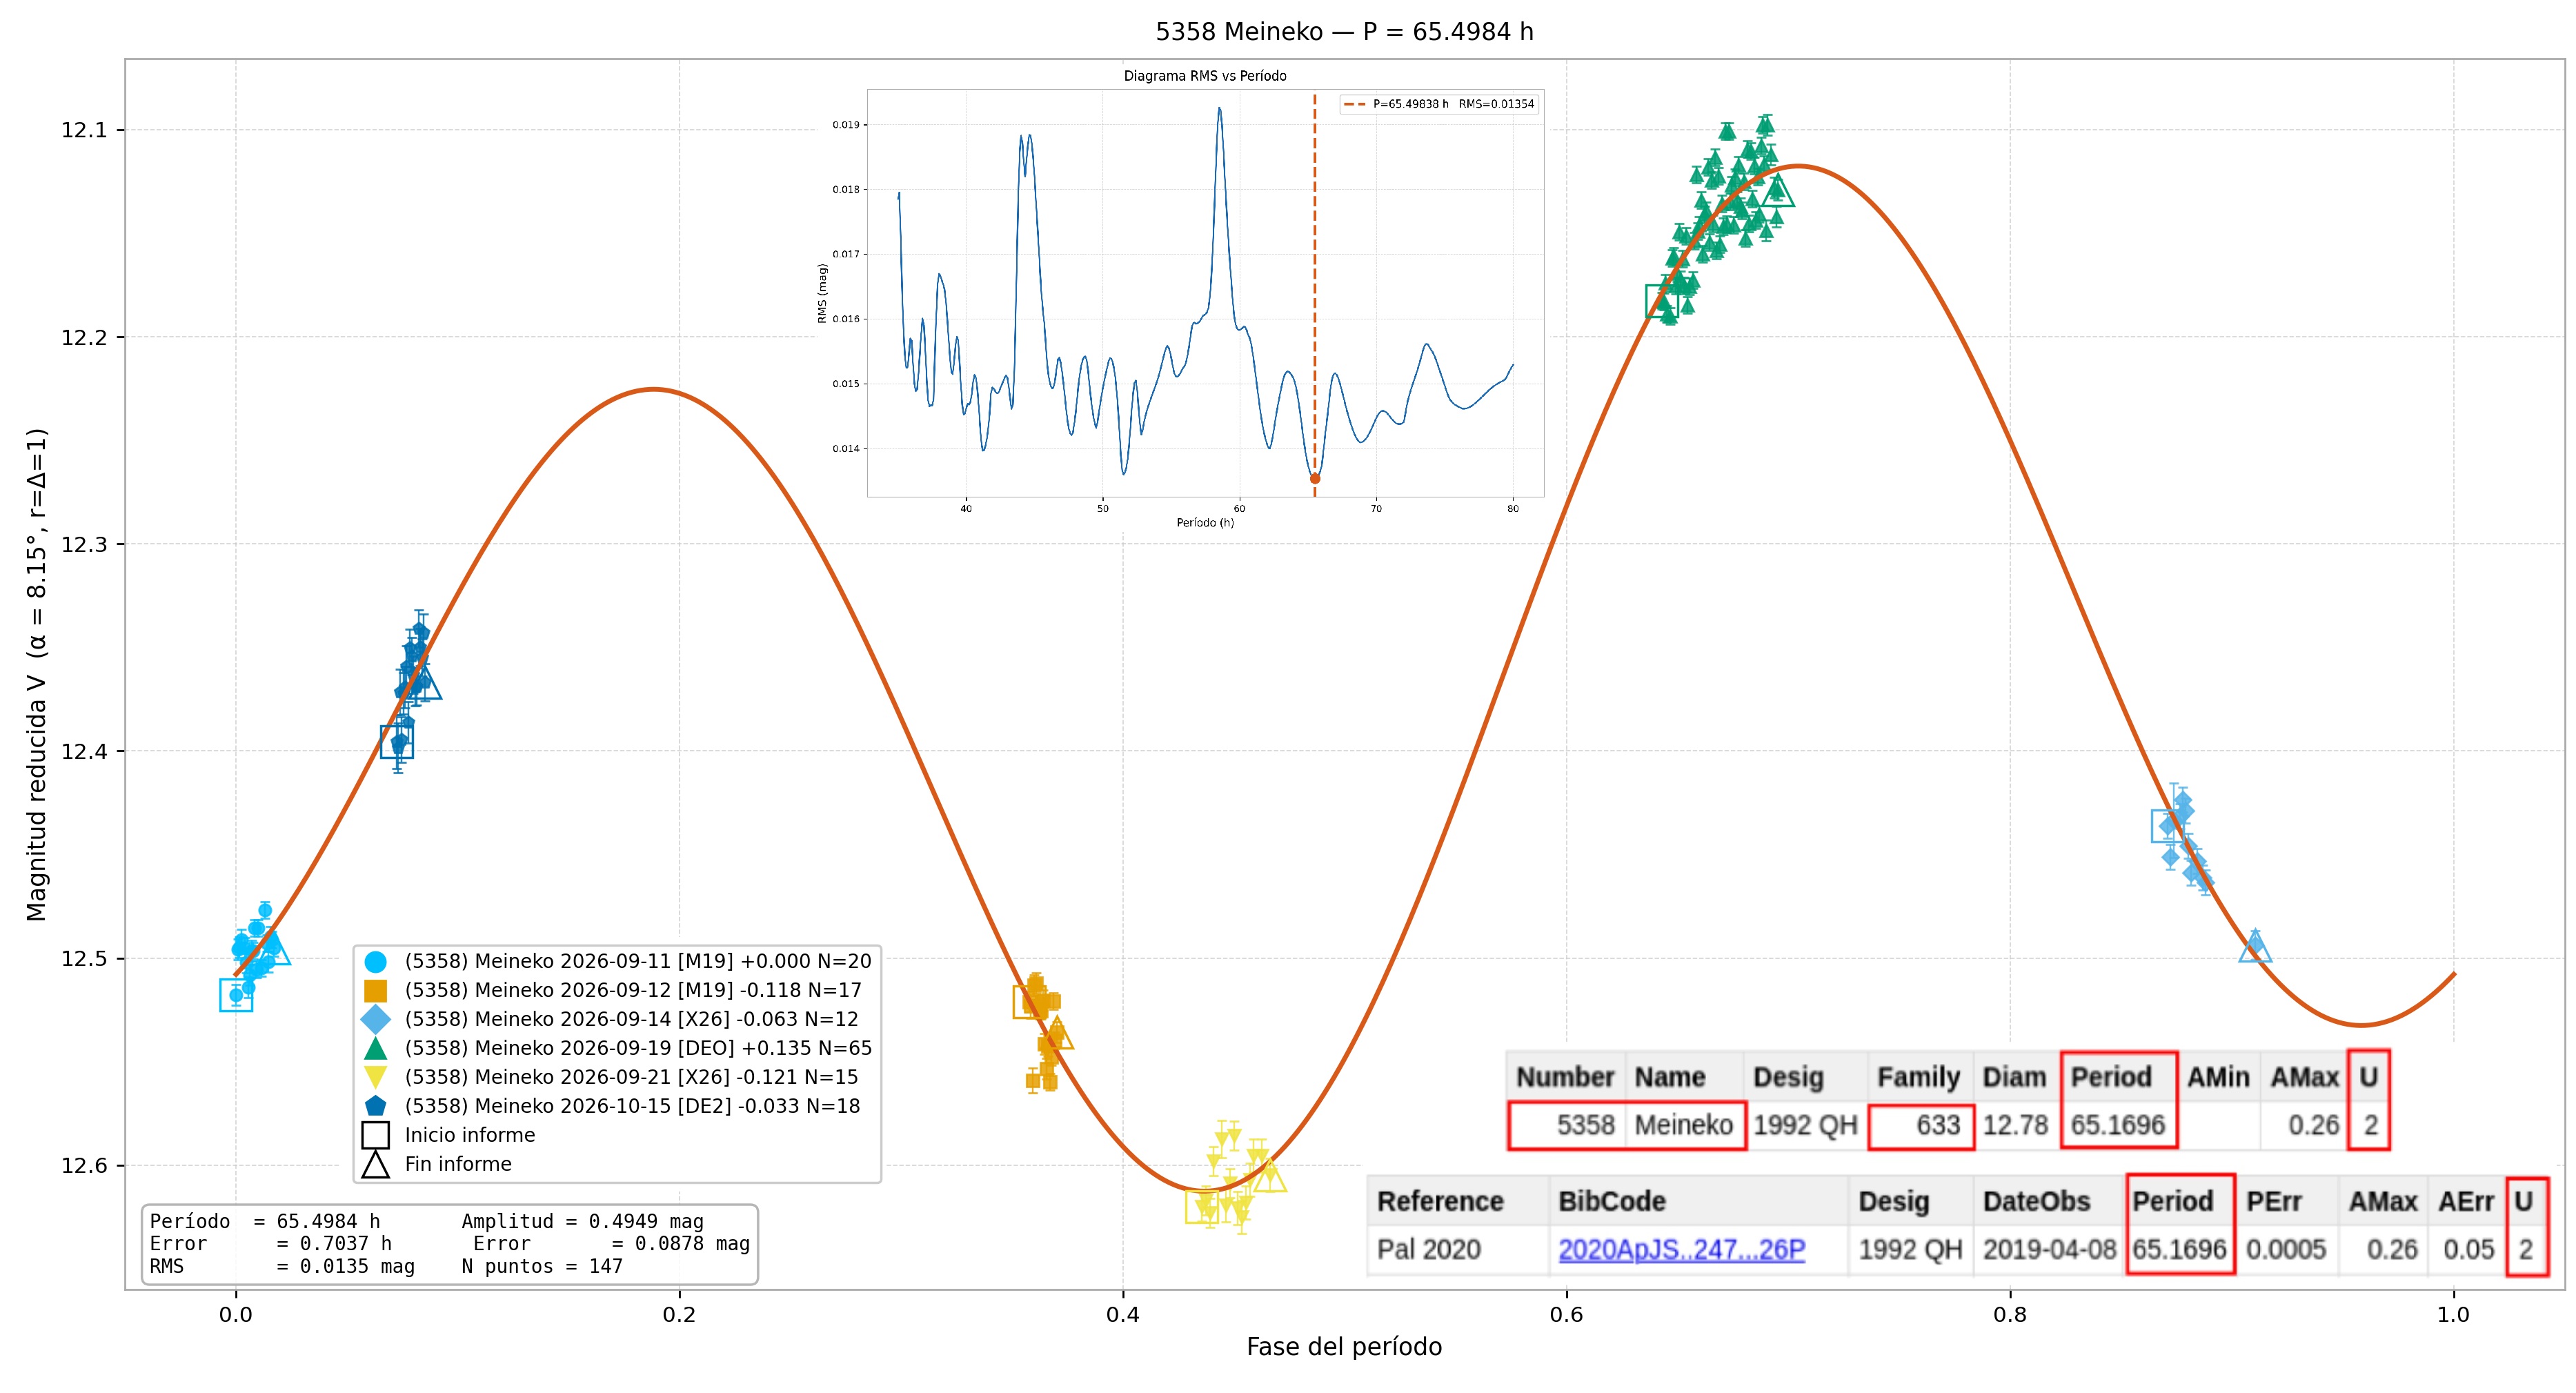This screenshot has width=2576, height=1393.
Task: Click the Inicio informe square symbol
Action: (x=375, y=1135)
